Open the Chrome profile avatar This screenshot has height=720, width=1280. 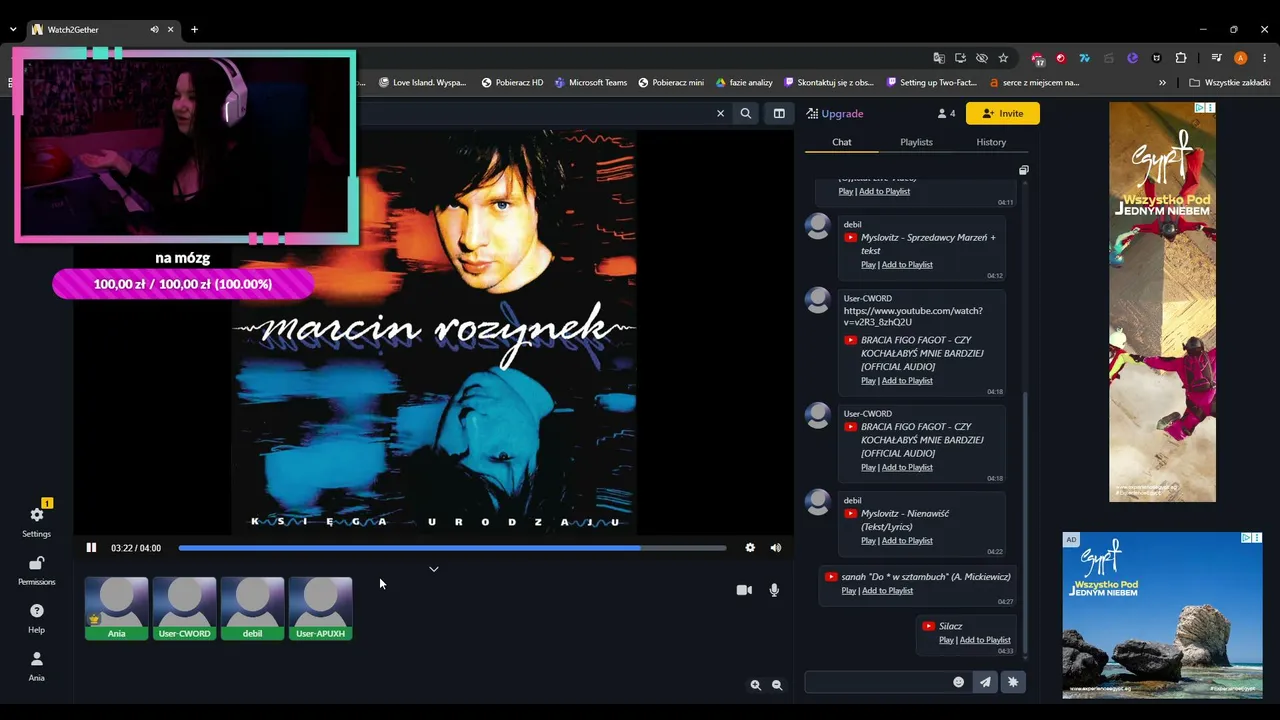pos(1241,58)
